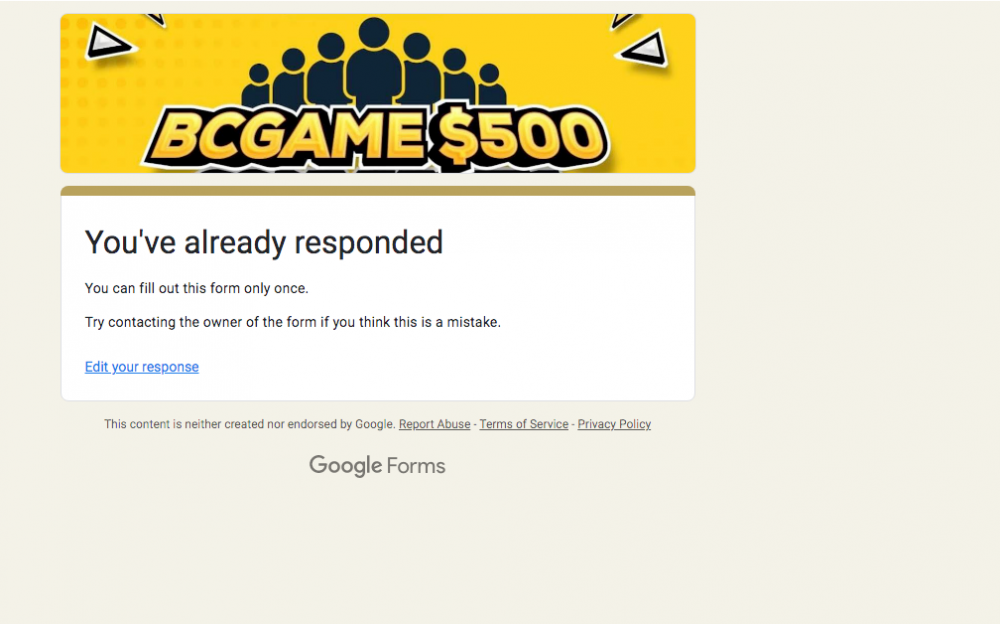Open the Privacy Policy link
The width and height of the screenshot is (1000, 624).
(614, 424)
